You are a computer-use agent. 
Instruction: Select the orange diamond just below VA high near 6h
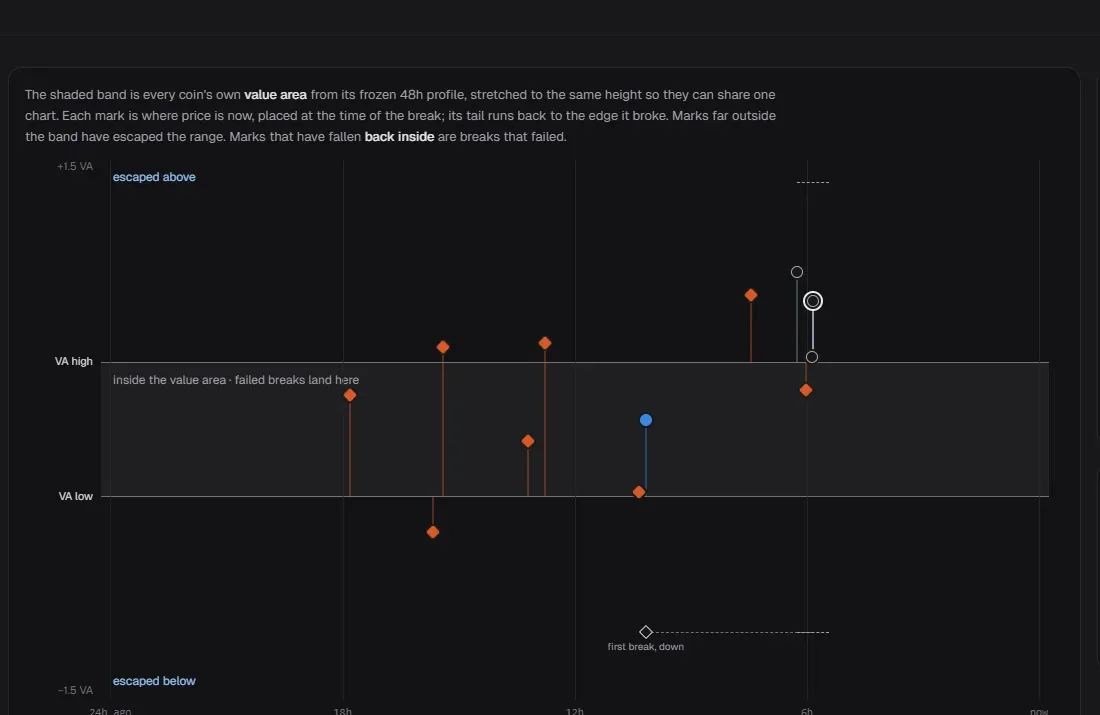coord(806,390)
